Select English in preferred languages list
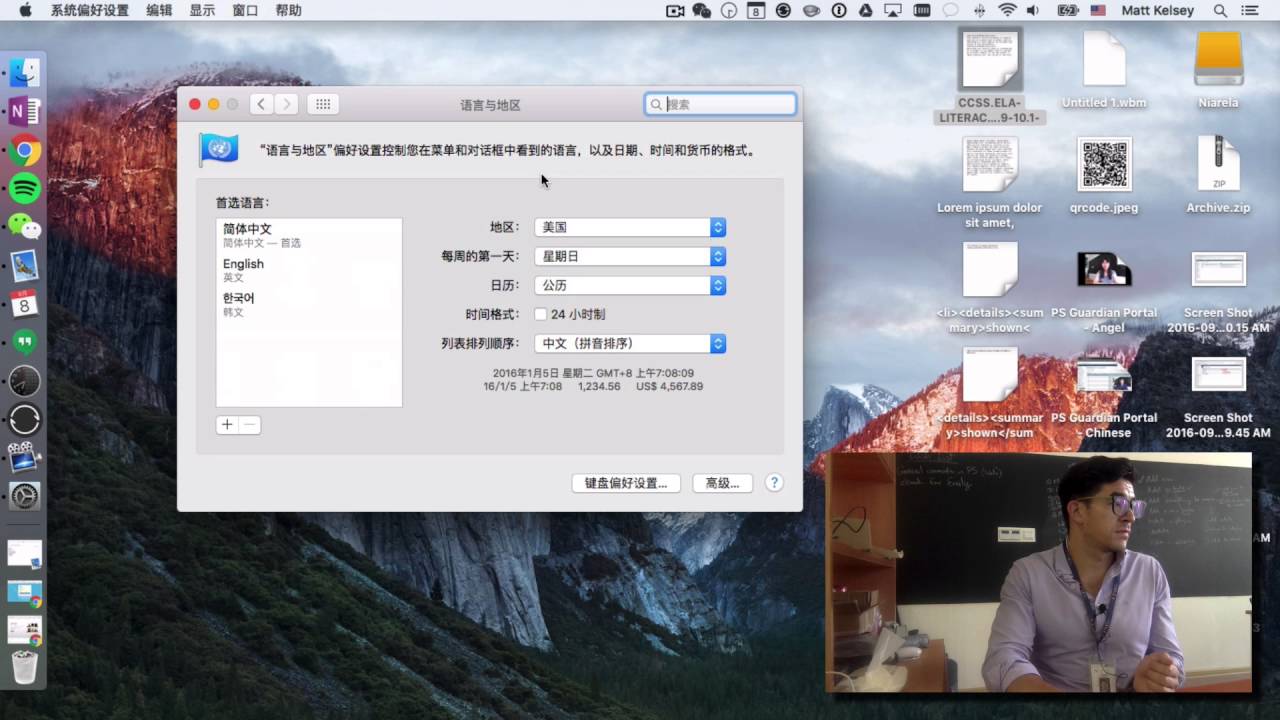The image size is (1280, 720). [309, 270]
